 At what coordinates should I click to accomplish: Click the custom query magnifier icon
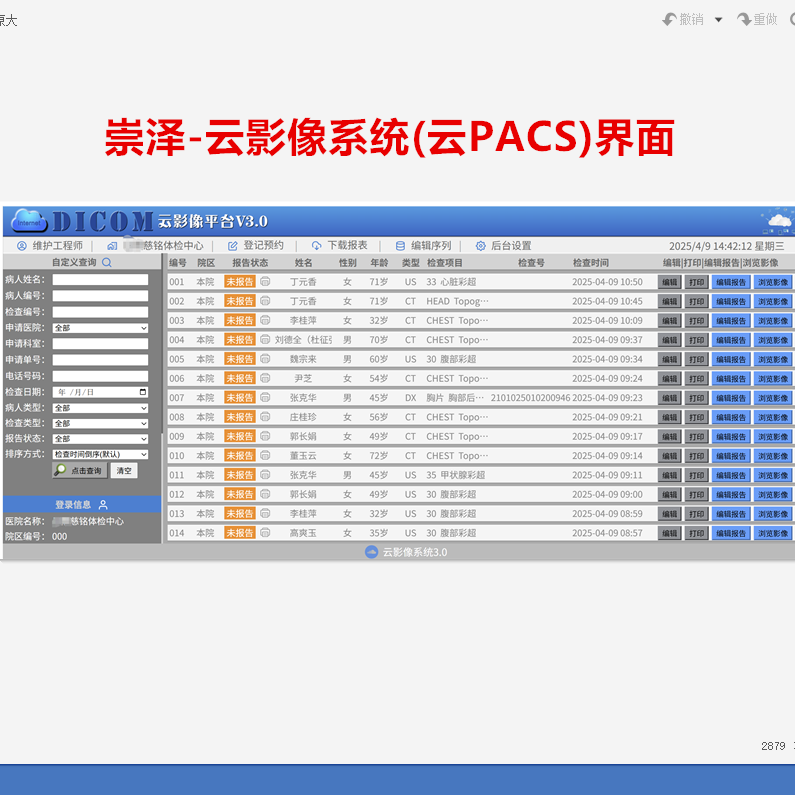106,262
